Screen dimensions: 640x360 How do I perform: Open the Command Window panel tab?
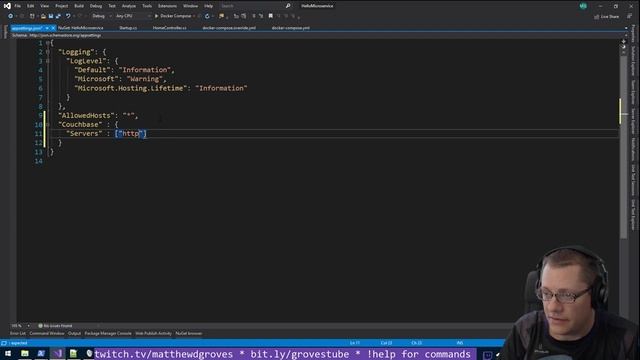click(47, 333)
